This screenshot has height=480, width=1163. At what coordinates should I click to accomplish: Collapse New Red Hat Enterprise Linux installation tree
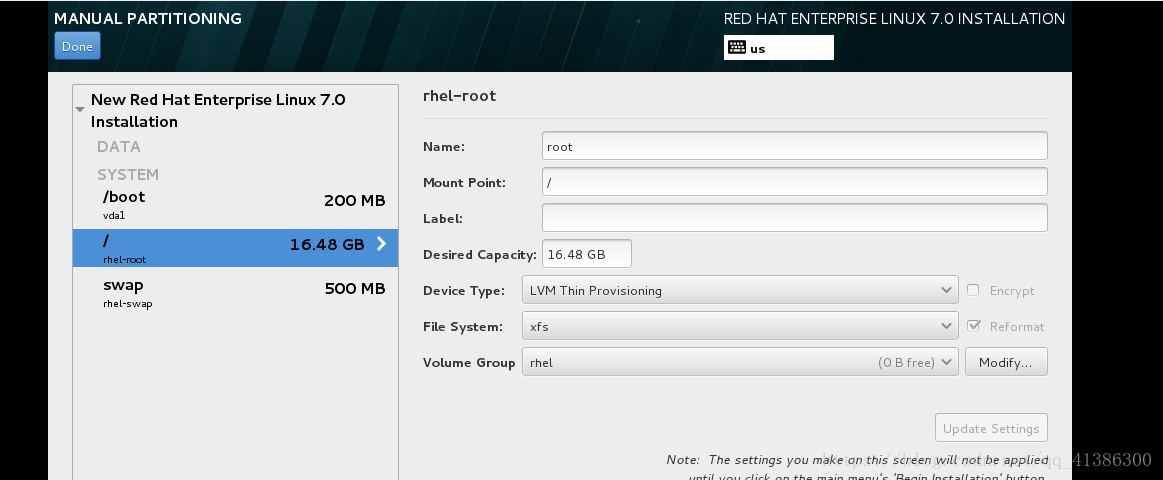80,110
